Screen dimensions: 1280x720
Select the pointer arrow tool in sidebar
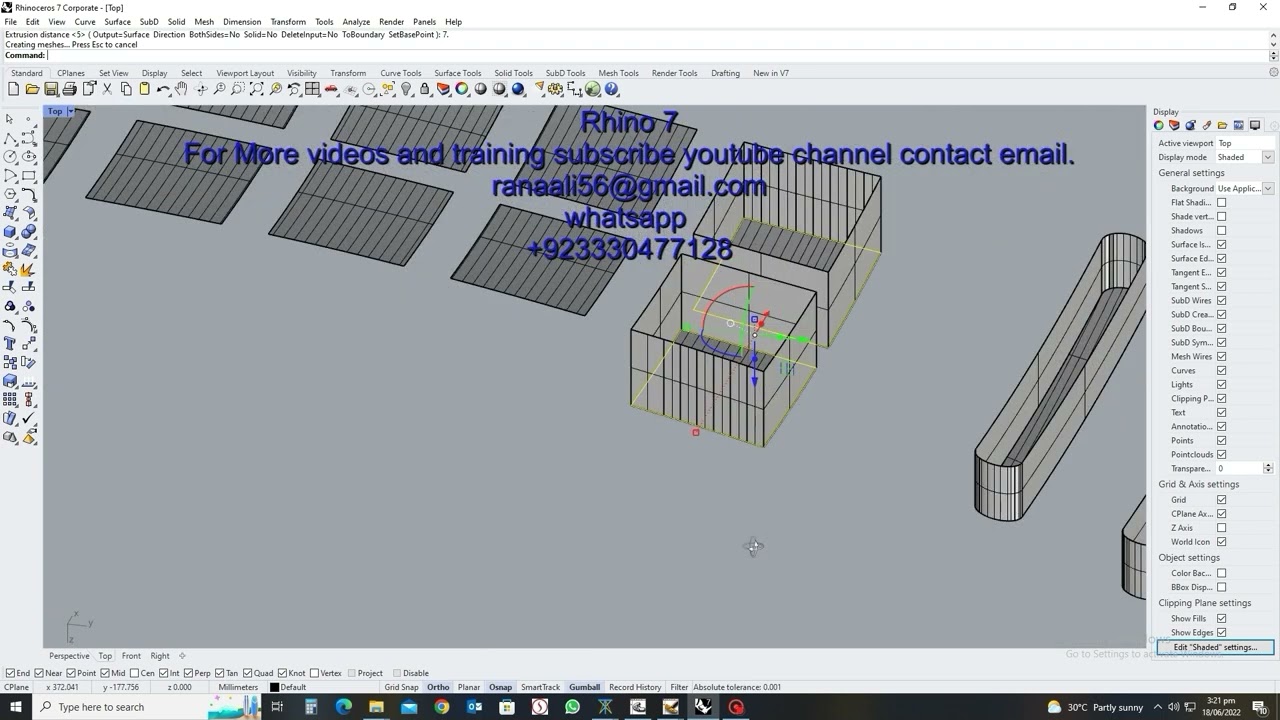click(x=10, y=118)
